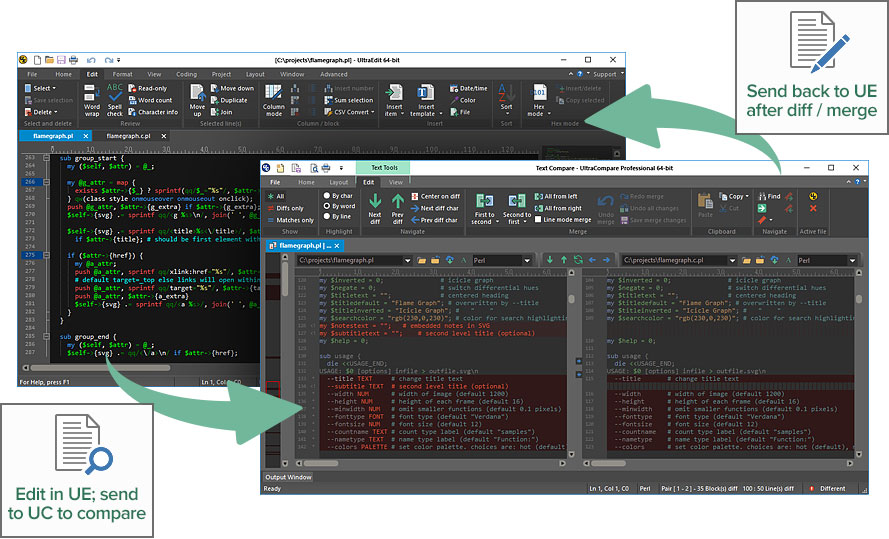The height and width of the screenshot is (539, 889).
Task: Click left compare pane vertical scrollbar
Action: coord(571,299)
